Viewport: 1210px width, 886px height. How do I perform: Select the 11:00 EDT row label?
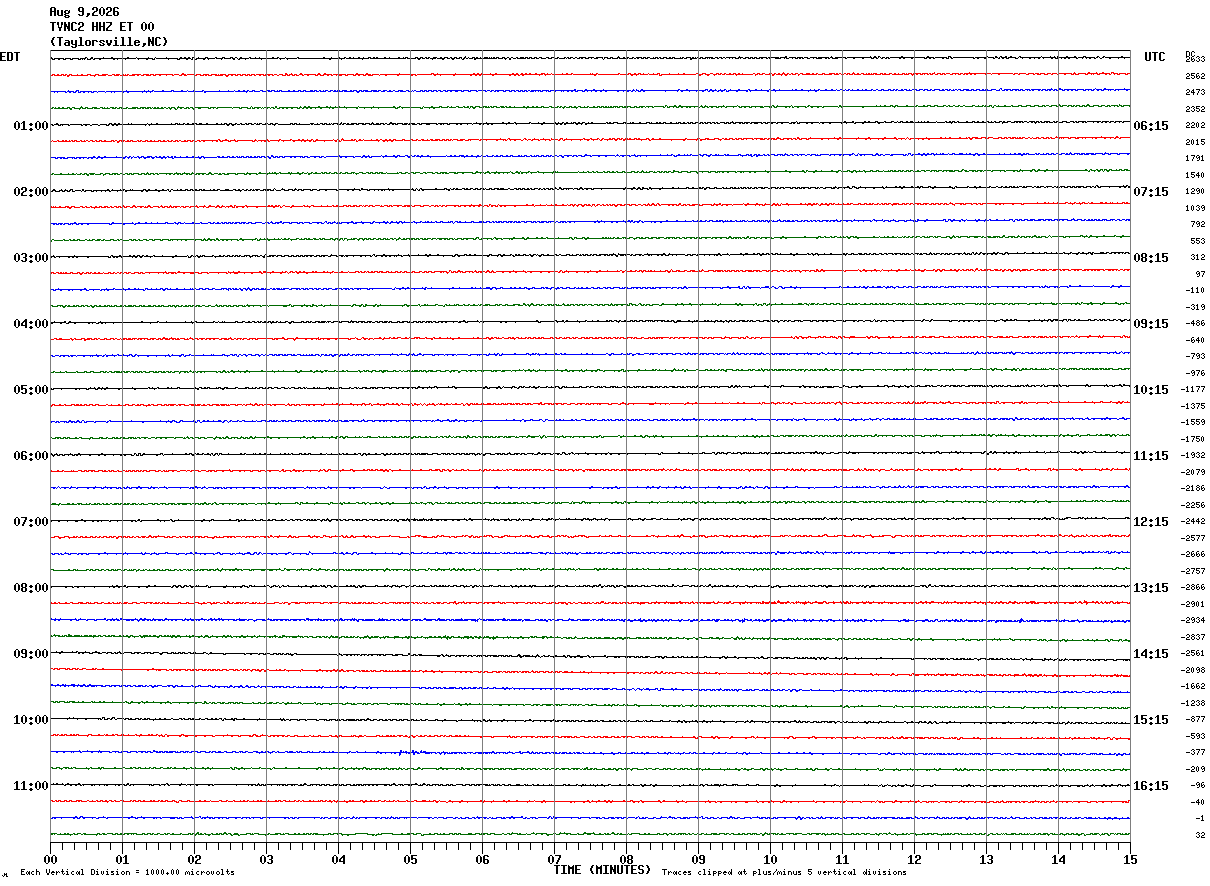[31, 786]
